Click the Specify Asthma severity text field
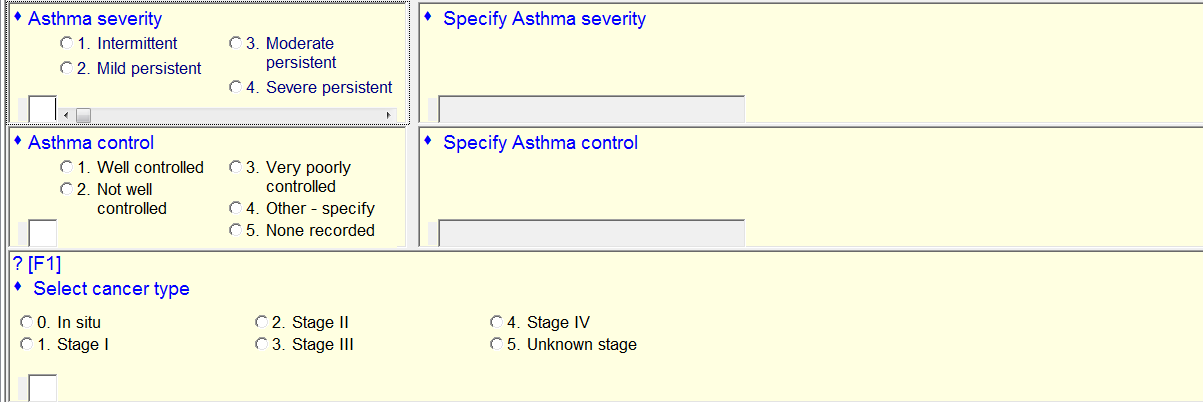1203x402 pixels. tap(592, 109)
